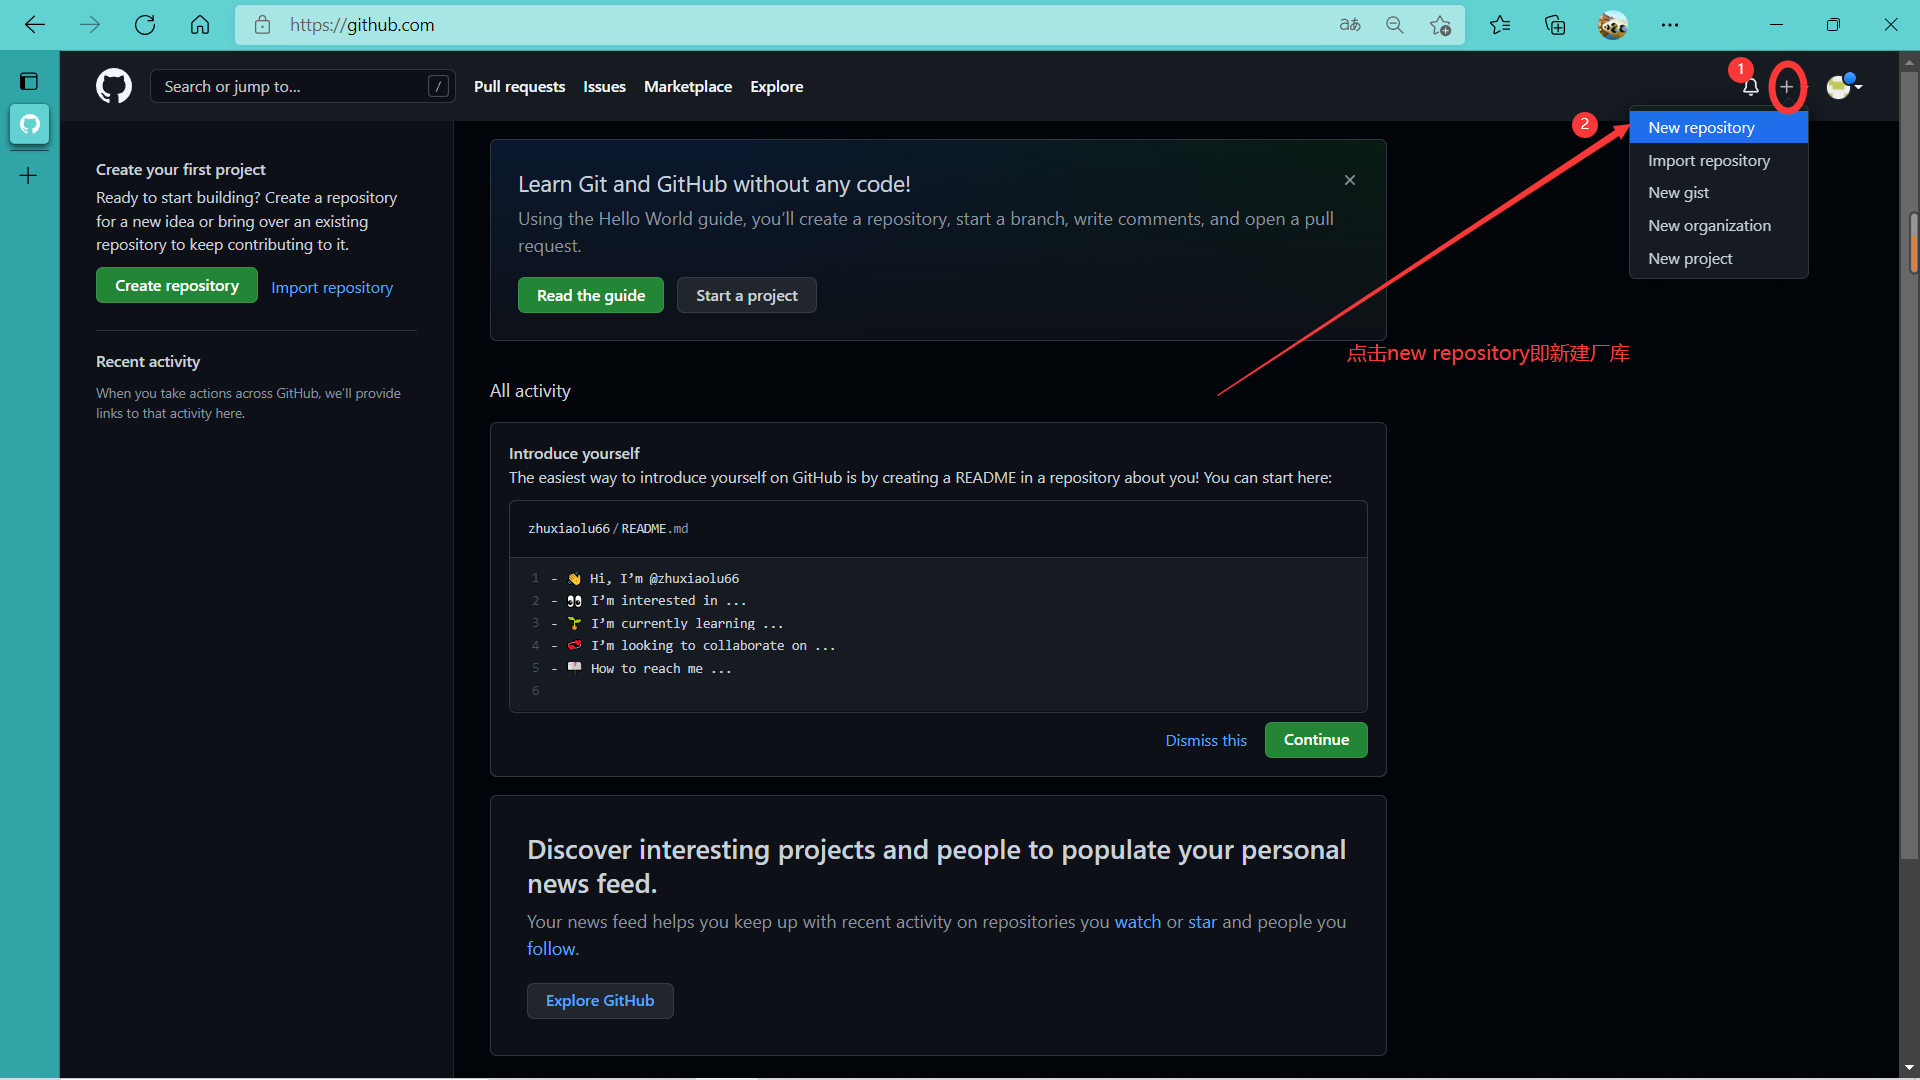Screen dimensions: 1920x1080
Task: Open translate icon in address bar
Action: (1350, 25)
